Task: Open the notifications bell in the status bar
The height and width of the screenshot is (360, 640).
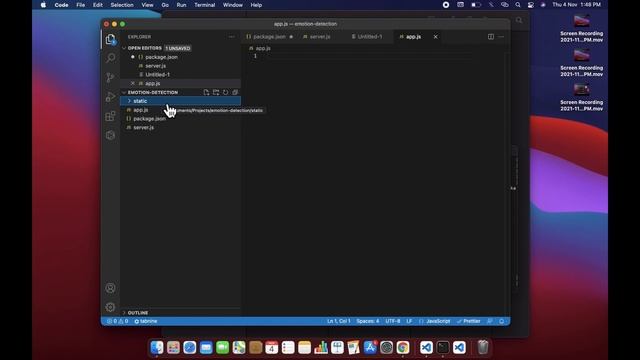Action: click(502, 321)
